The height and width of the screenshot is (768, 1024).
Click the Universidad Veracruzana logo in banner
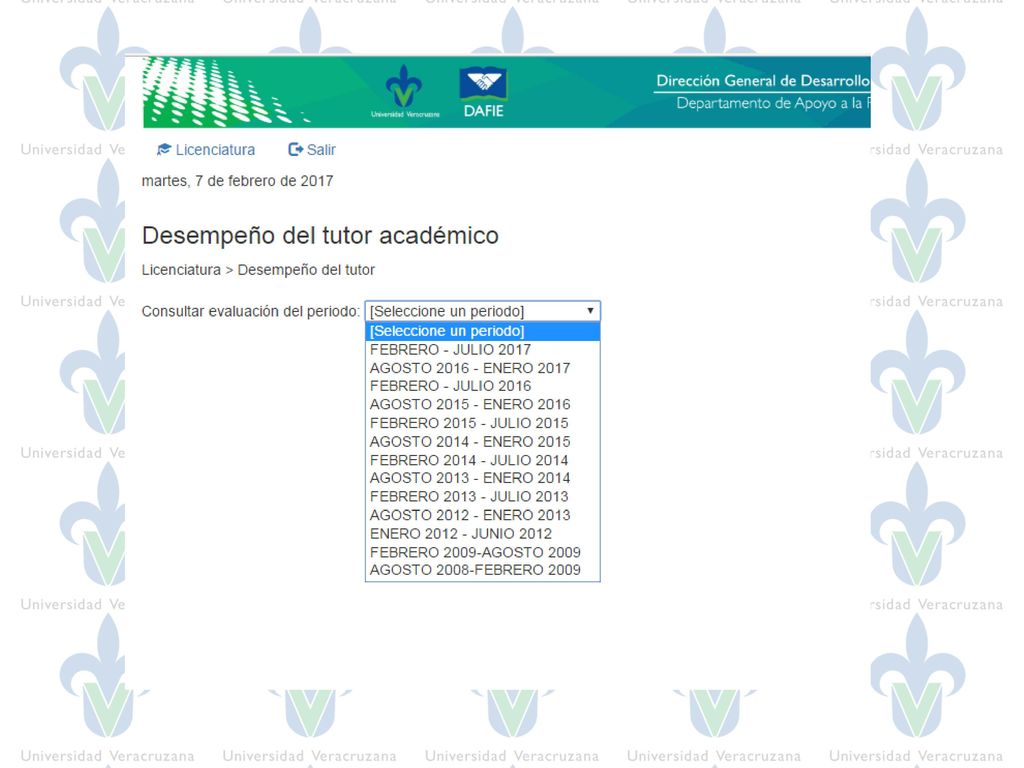(405, 91)
